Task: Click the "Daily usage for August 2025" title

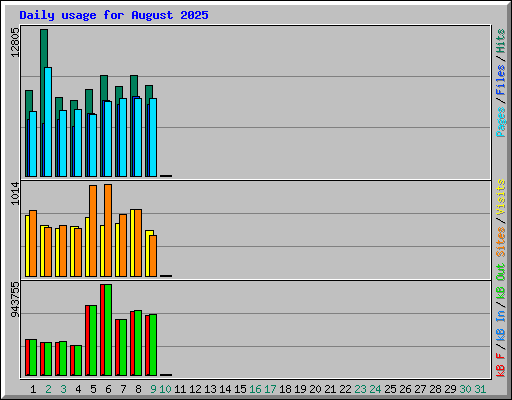Action: (114, 15)
